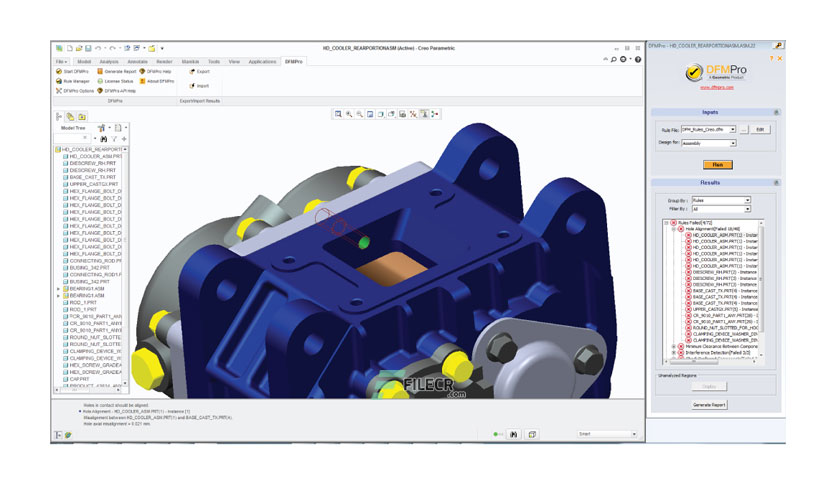Export DFMPro results
This screenshot has height=484, width=836.
[200, 71]
